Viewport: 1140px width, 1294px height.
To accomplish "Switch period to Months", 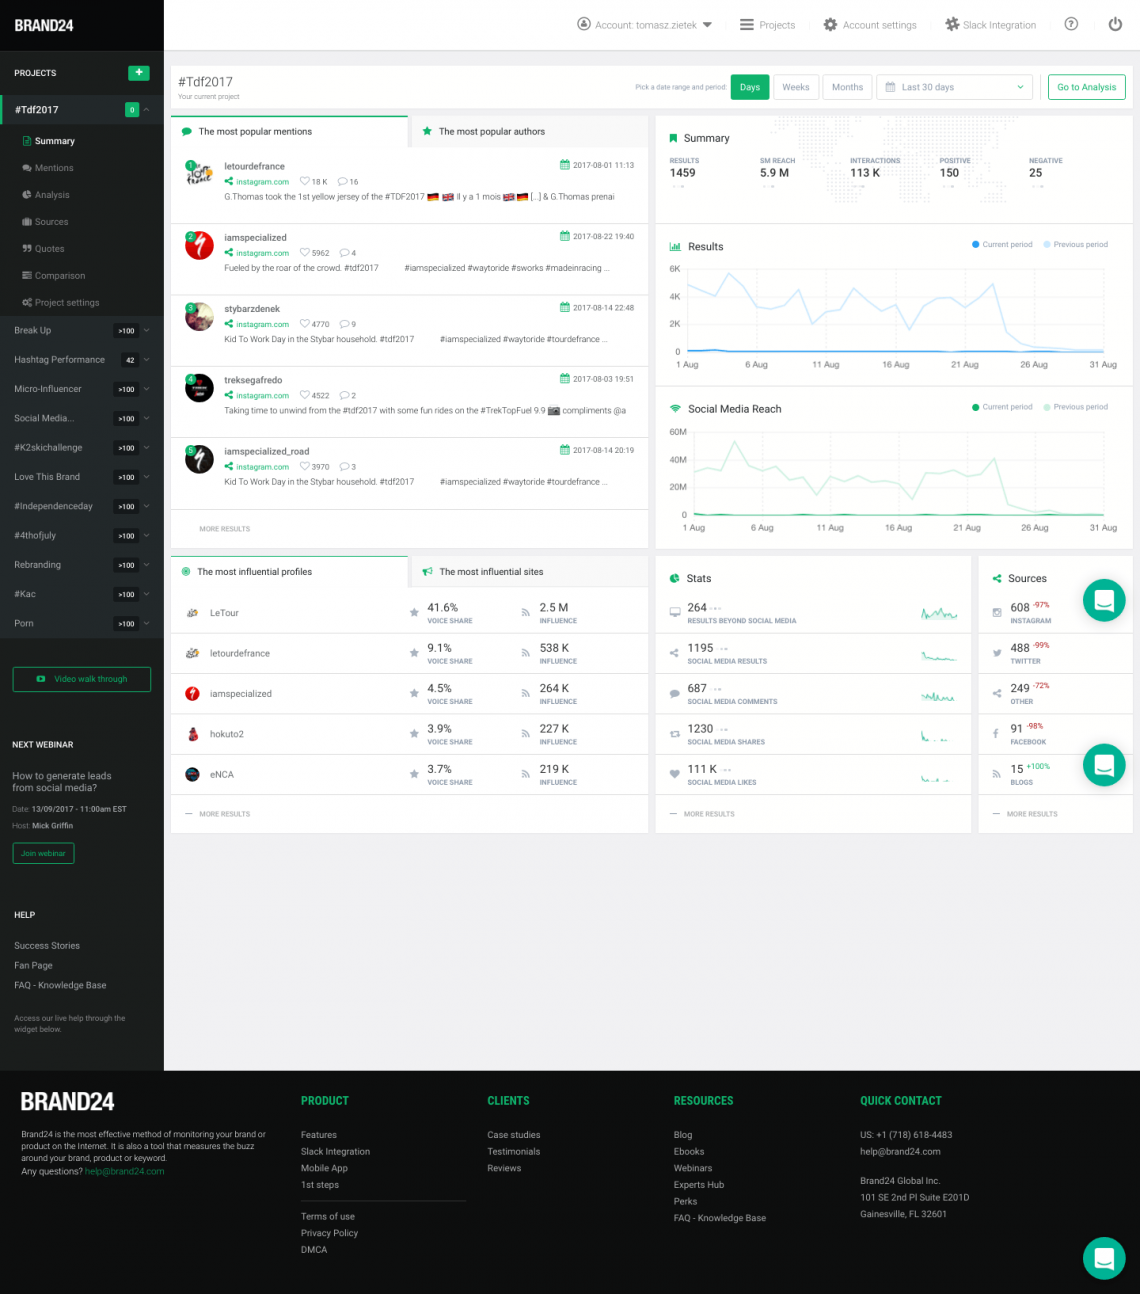I will pyautogui.click(x=847, y=87).
